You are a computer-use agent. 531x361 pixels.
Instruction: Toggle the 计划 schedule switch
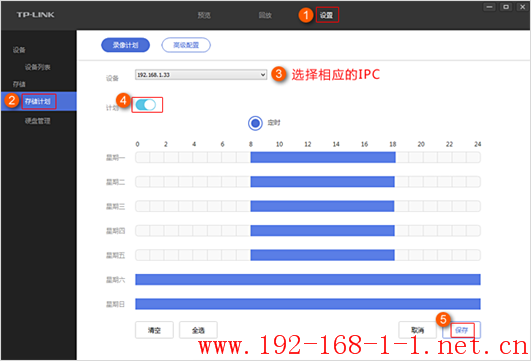[x=146, y=105]
